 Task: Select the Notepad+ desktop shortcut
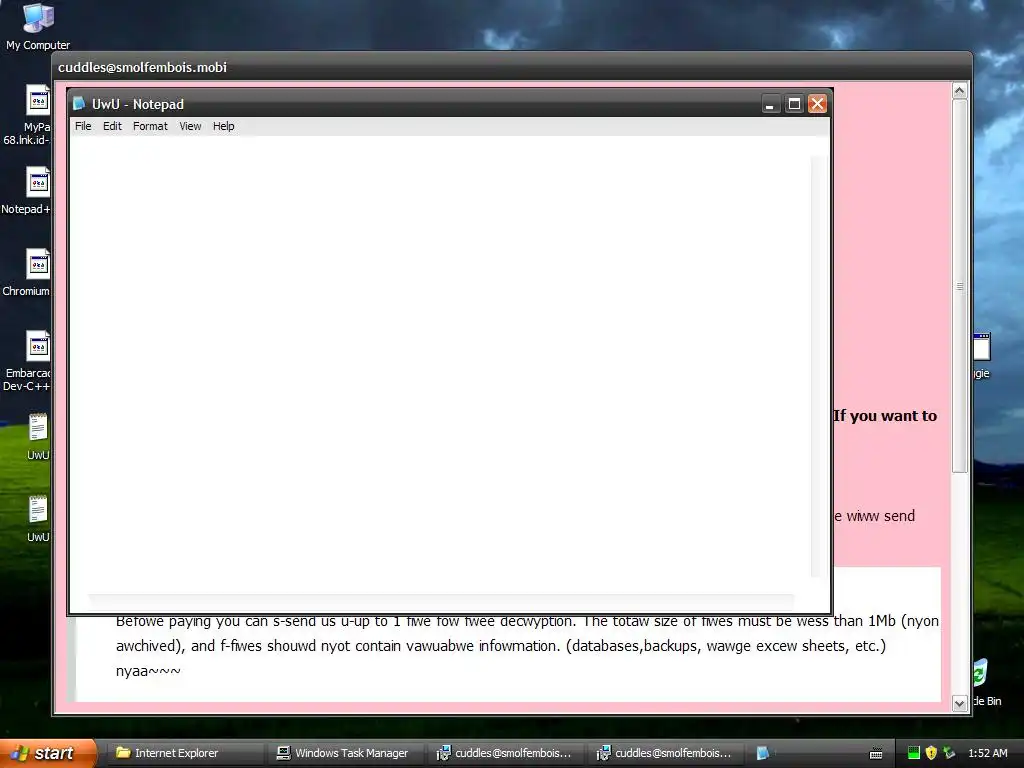[36, 190]
